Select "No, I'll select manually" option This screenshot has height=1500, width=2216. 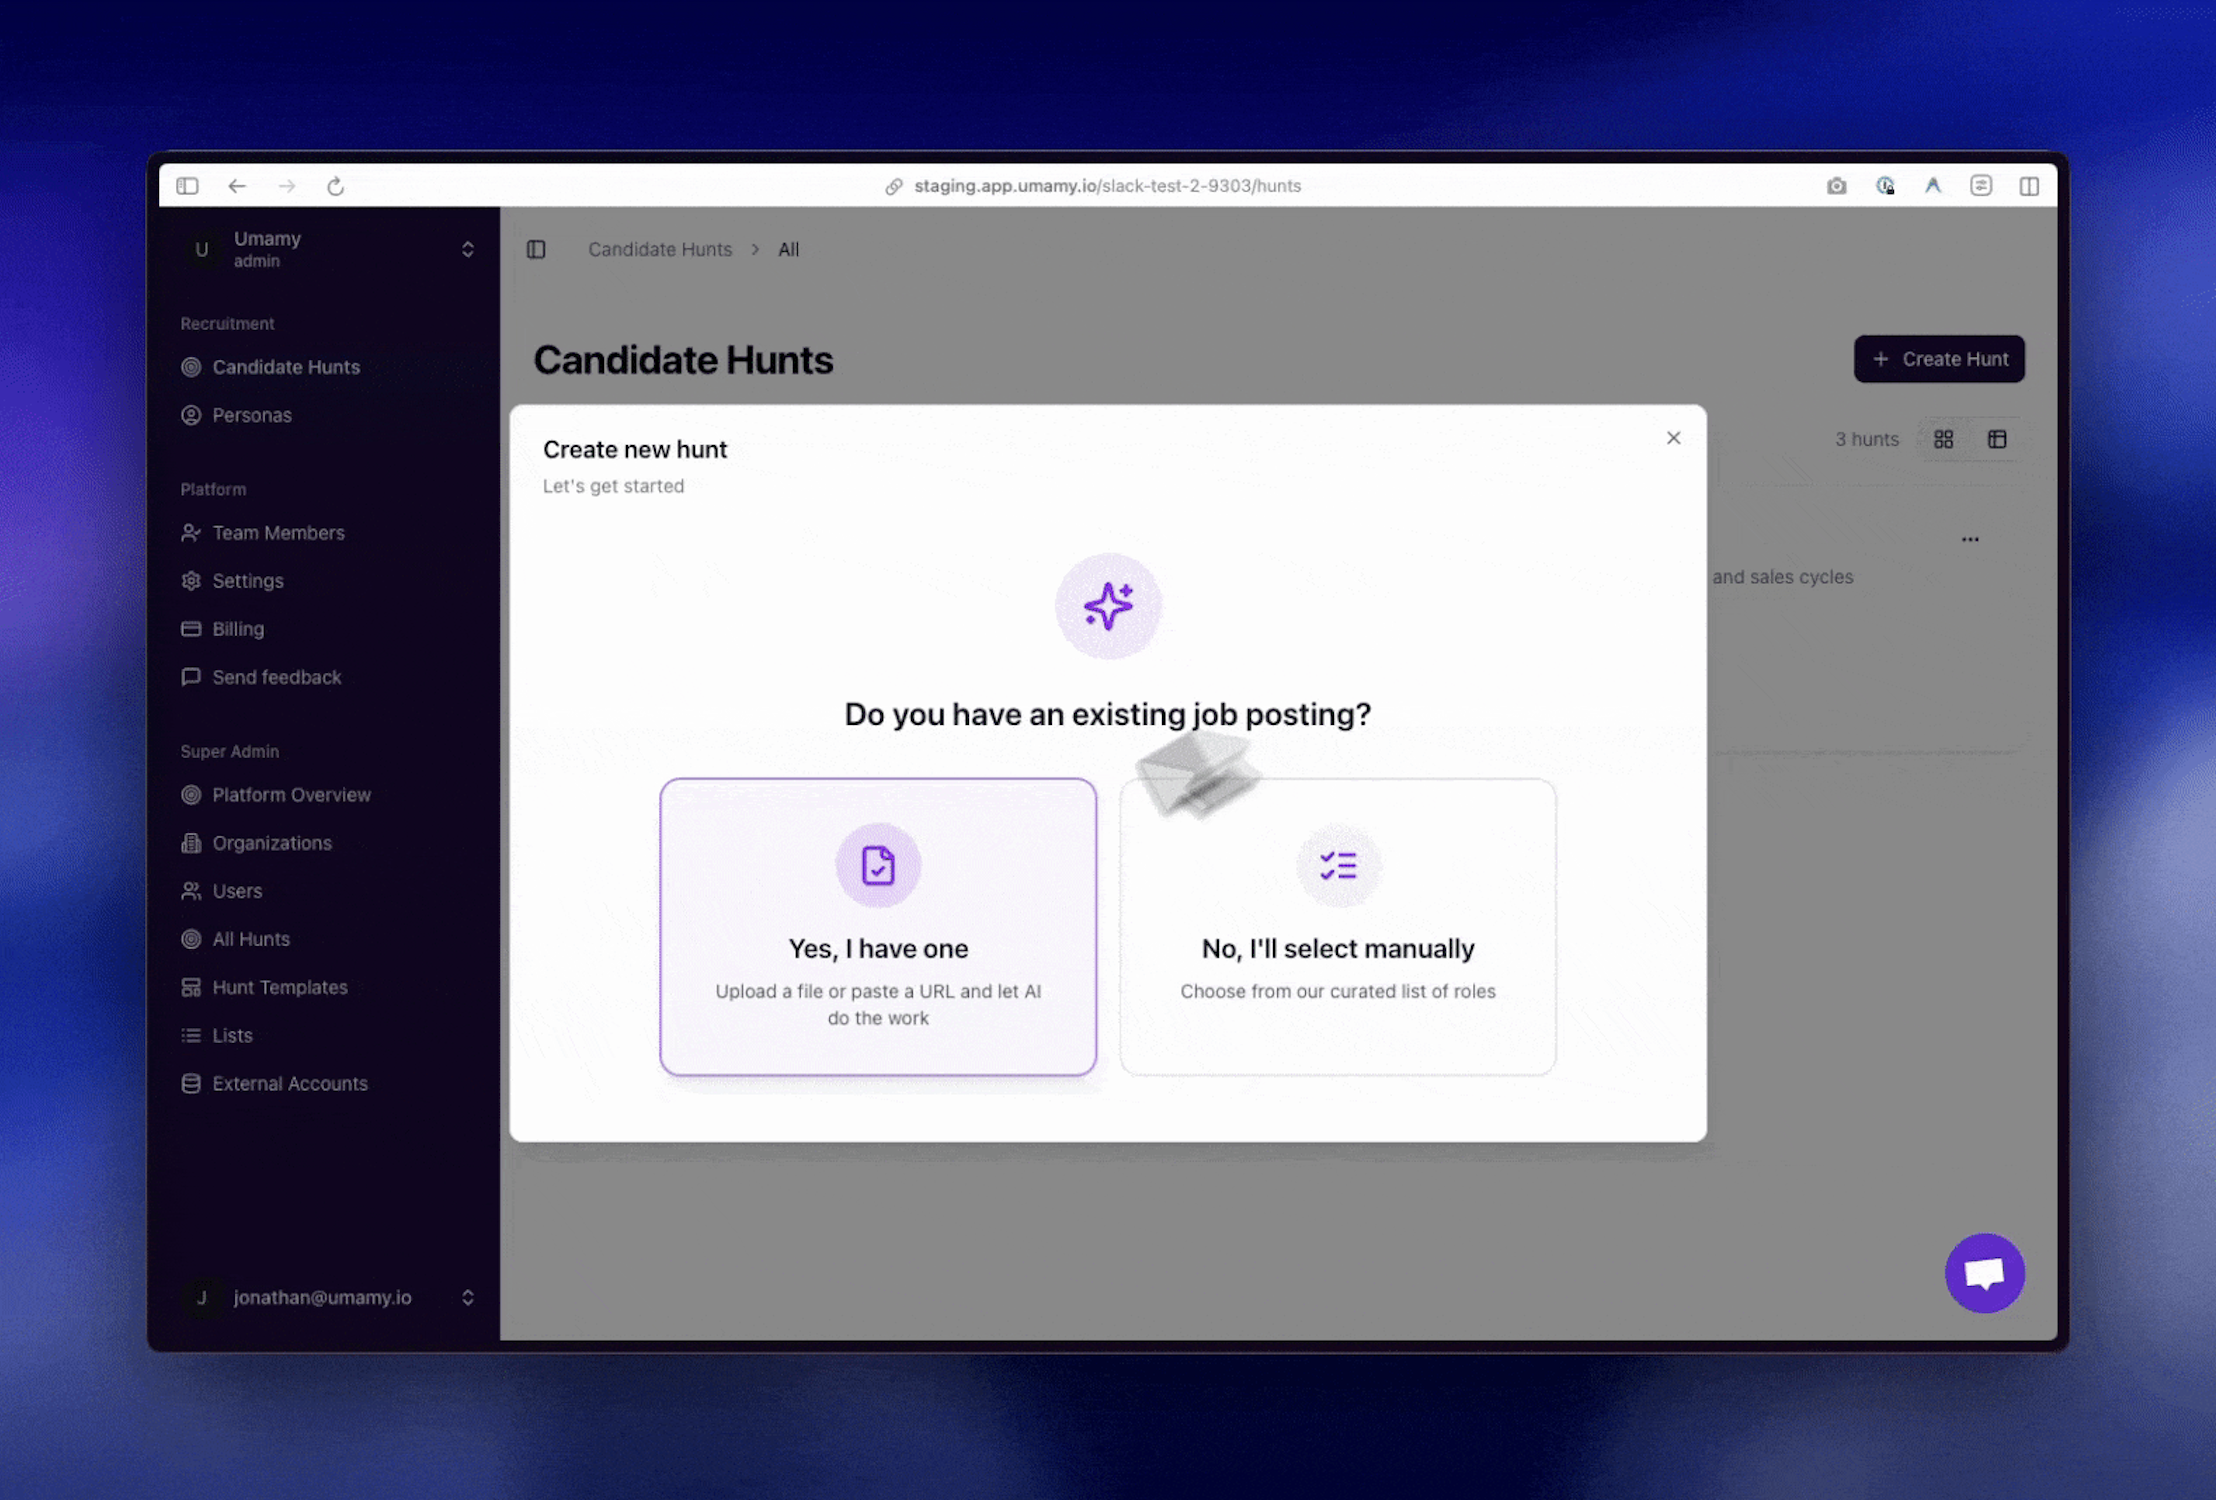[1337, 926]
